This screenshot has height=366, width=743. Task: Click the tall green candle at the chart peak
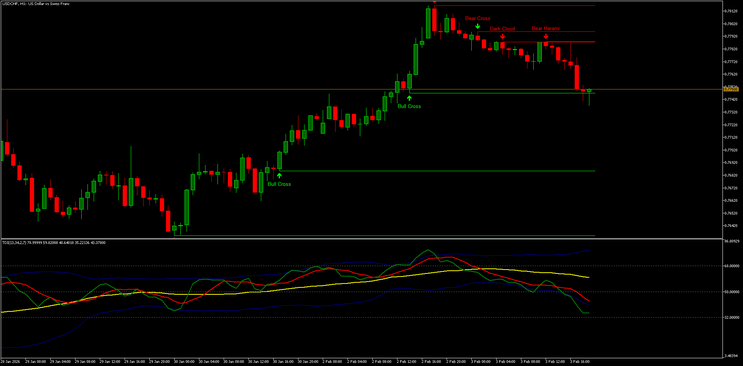click(428, 23)
